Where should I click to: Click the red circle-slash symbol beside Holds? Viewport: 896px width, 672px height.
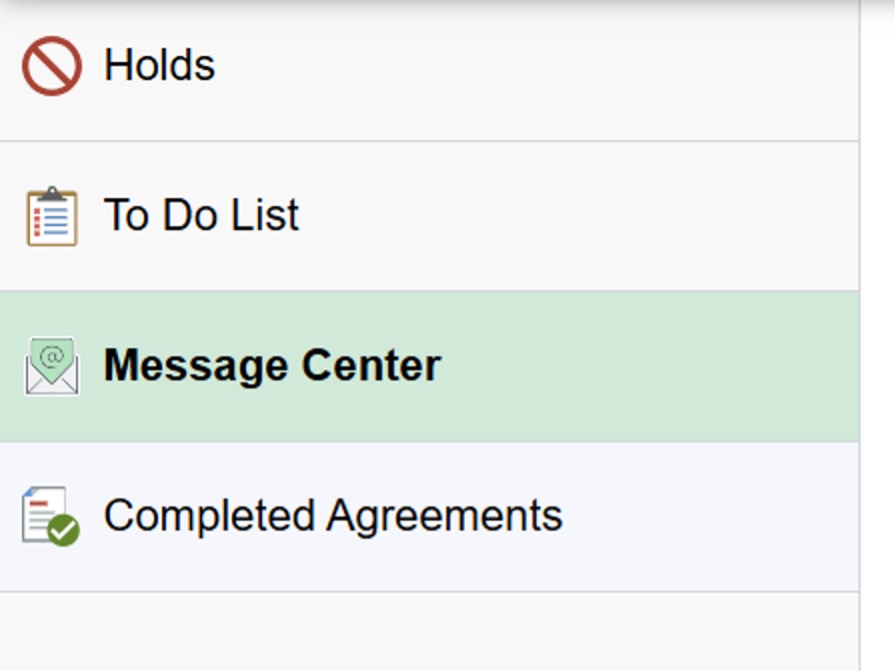tap(52, 66)
